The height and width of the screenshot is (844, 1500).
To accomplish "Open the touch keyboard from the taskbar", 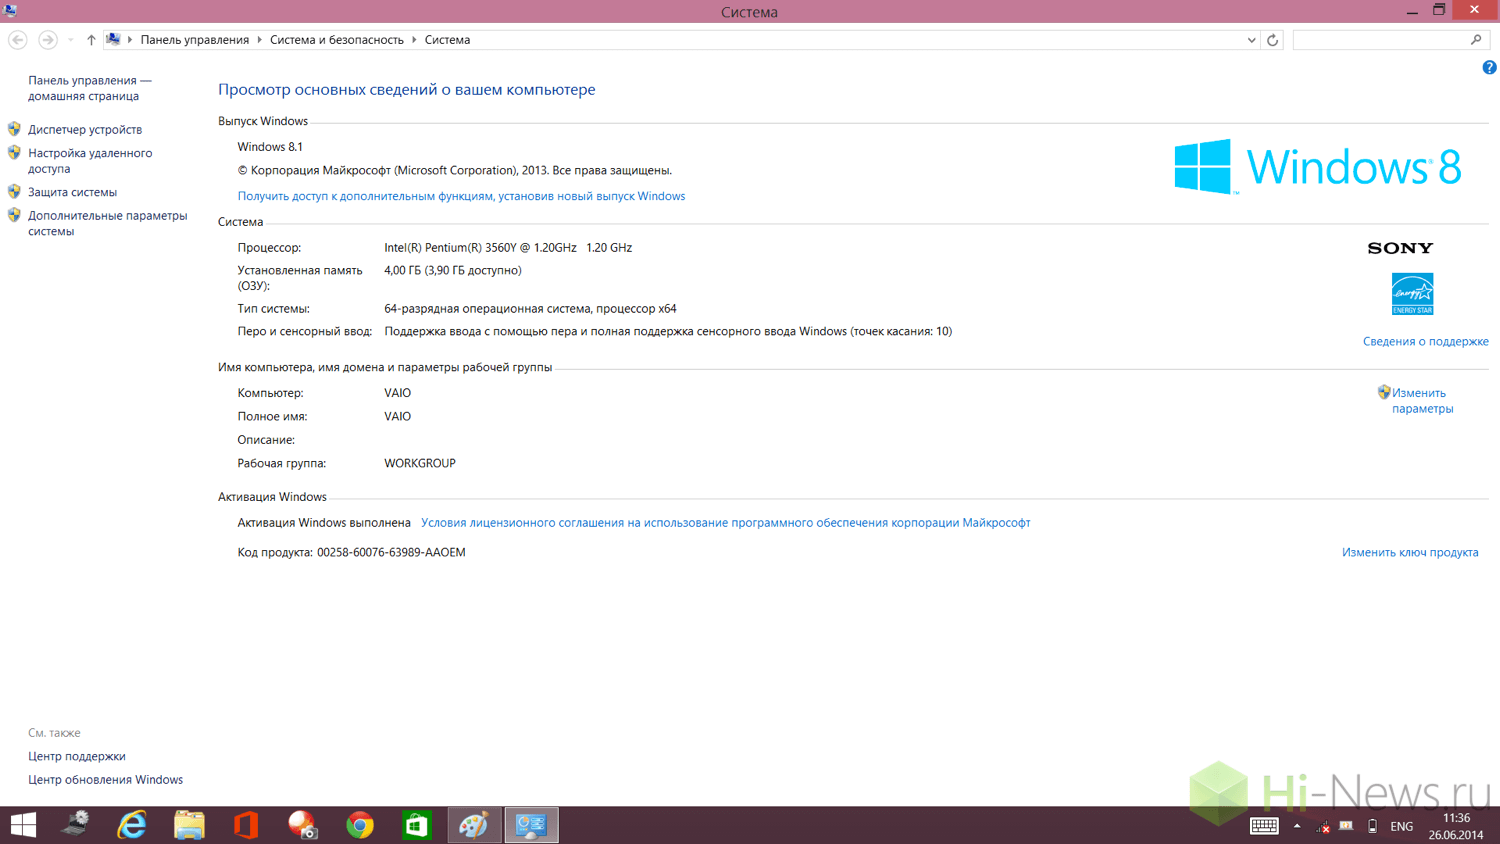I will (x=1264, y=826).
